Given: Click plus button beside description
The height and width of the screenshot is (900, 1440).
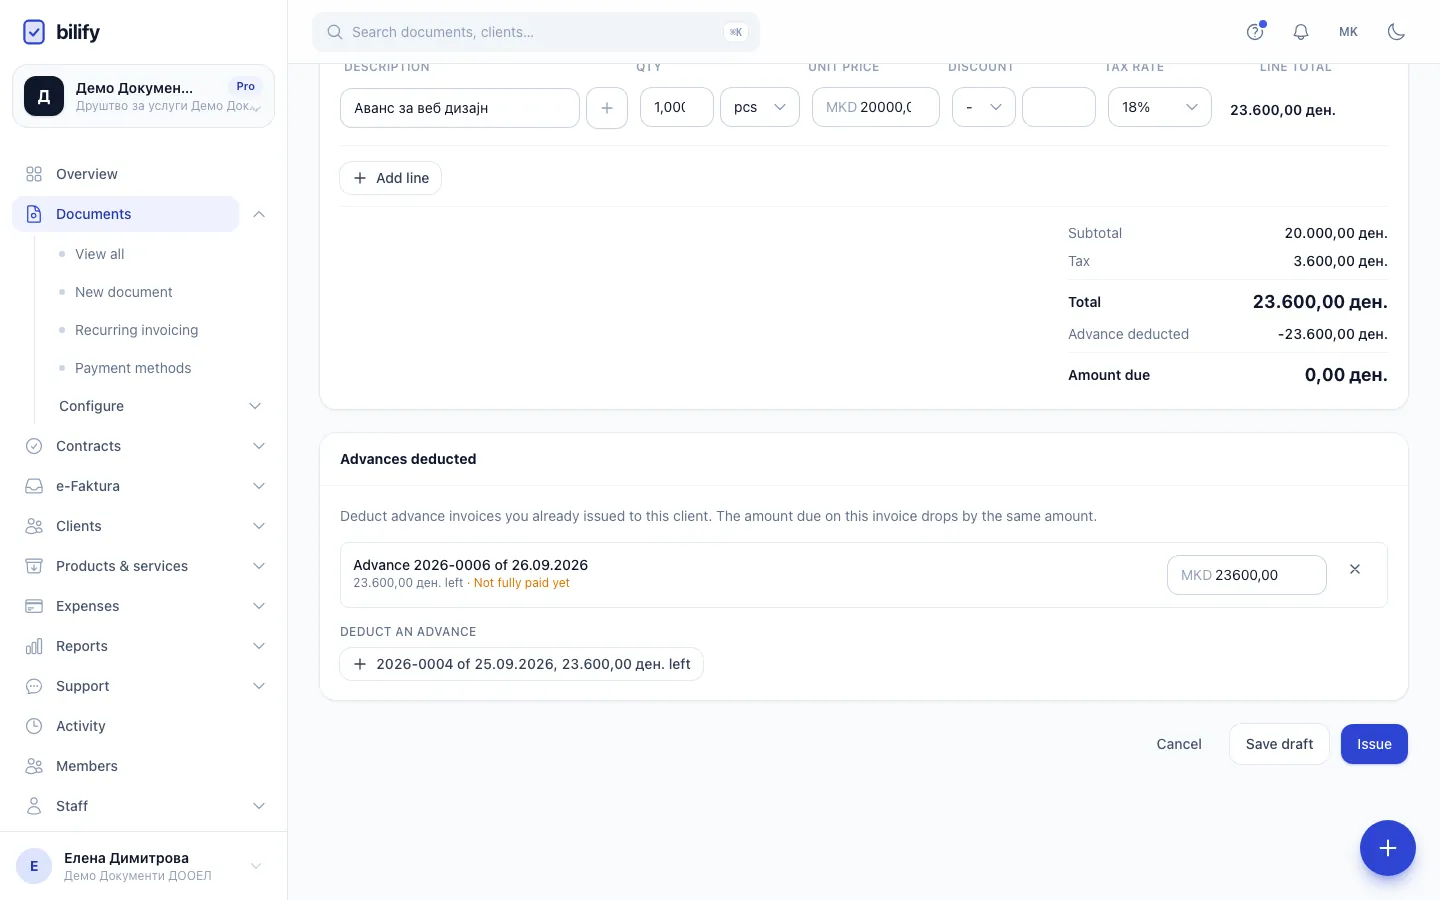Looking at the screenshot, I should coord(607,108).
